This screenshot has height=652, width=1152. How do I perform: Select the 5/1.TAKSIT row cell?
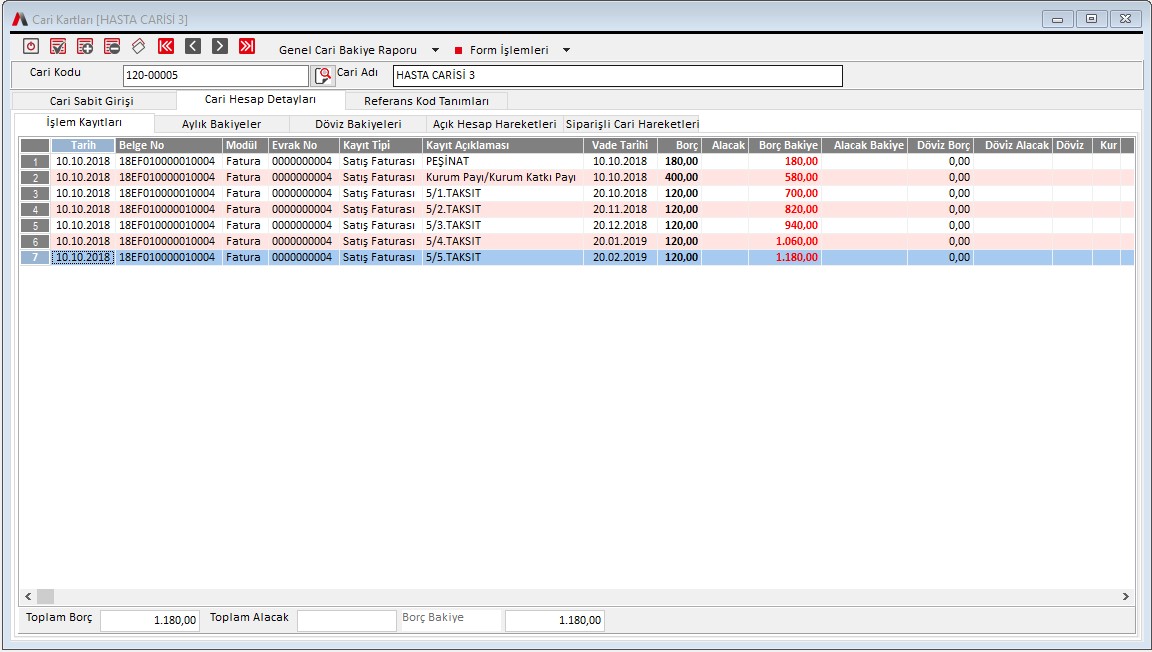(503, 193)
